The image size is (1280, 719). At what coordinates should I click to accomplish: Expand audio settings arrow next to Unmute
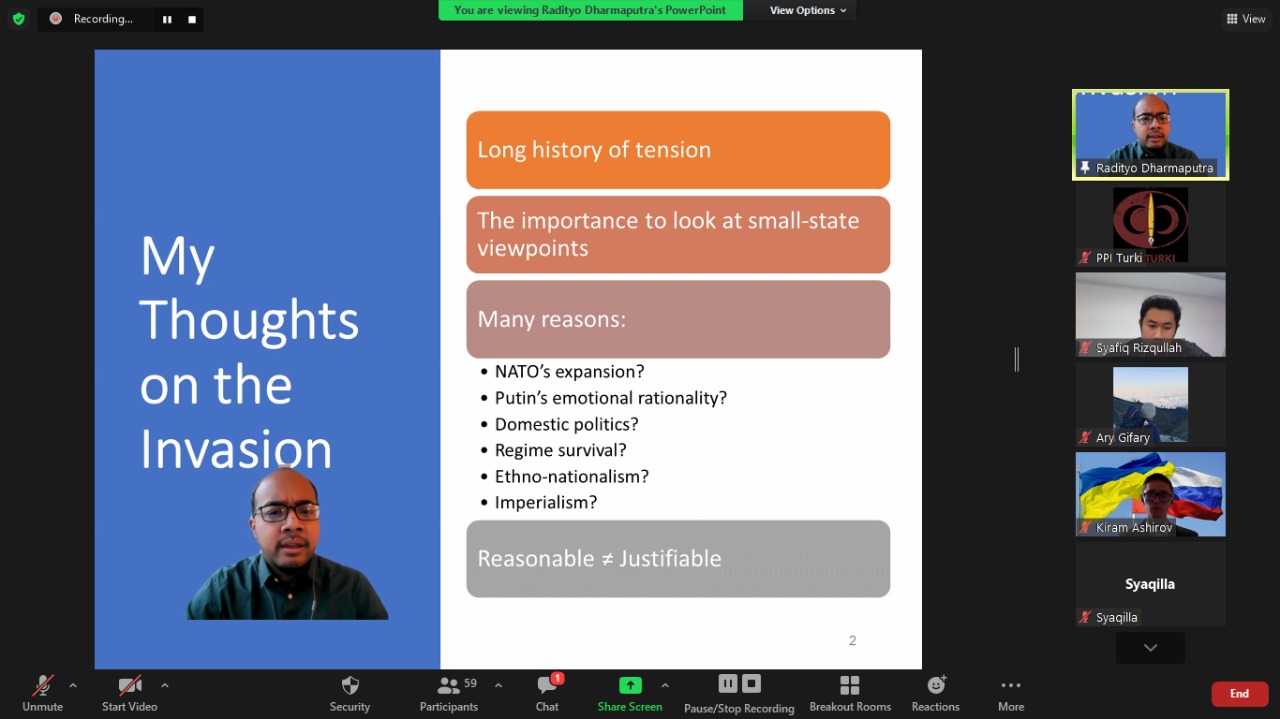pyautogui.click(x=73, y=686)
